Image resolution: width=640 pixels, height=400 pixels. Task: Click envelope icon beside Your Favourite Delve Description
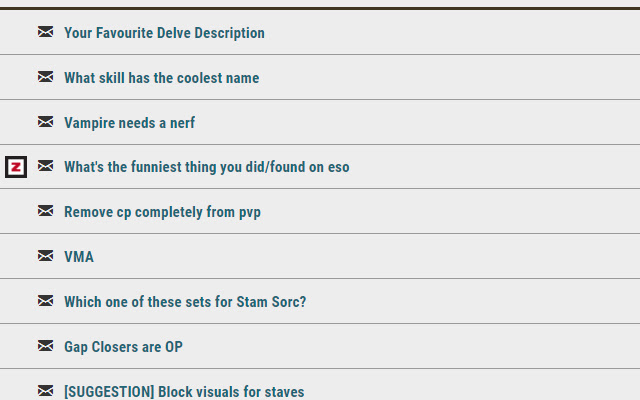click(x=45, y=32)
